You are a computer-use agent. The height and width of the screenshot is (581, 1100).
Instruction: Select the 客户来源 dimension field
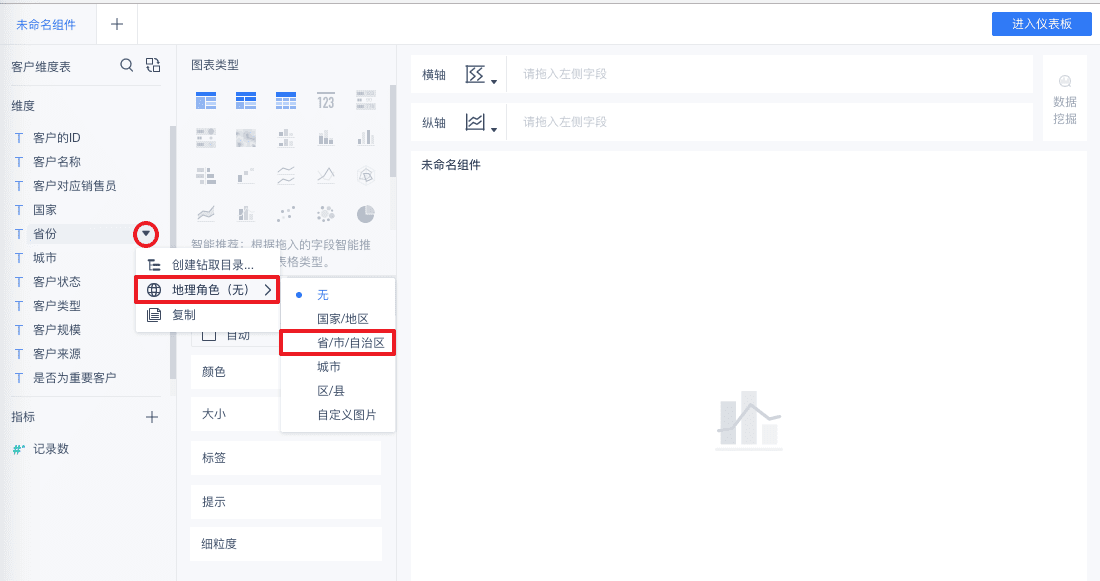[57, 354]
